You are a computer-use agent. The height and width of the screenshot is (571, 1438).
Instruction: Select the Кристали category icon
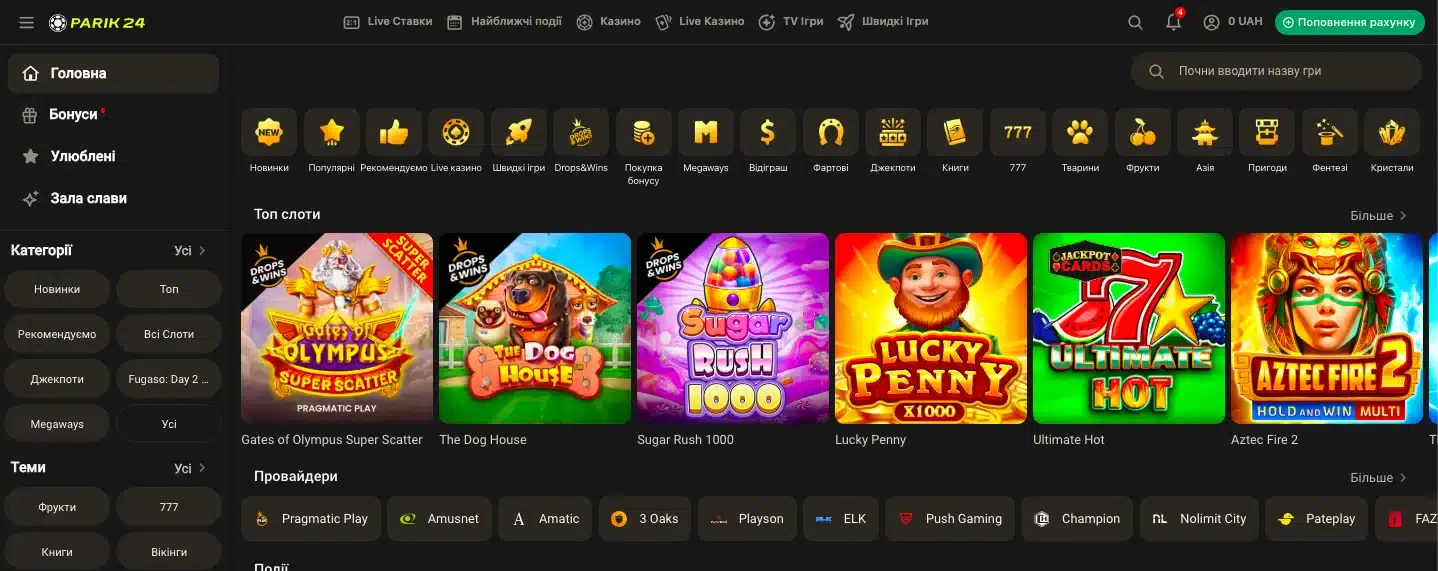(1392, 132)
